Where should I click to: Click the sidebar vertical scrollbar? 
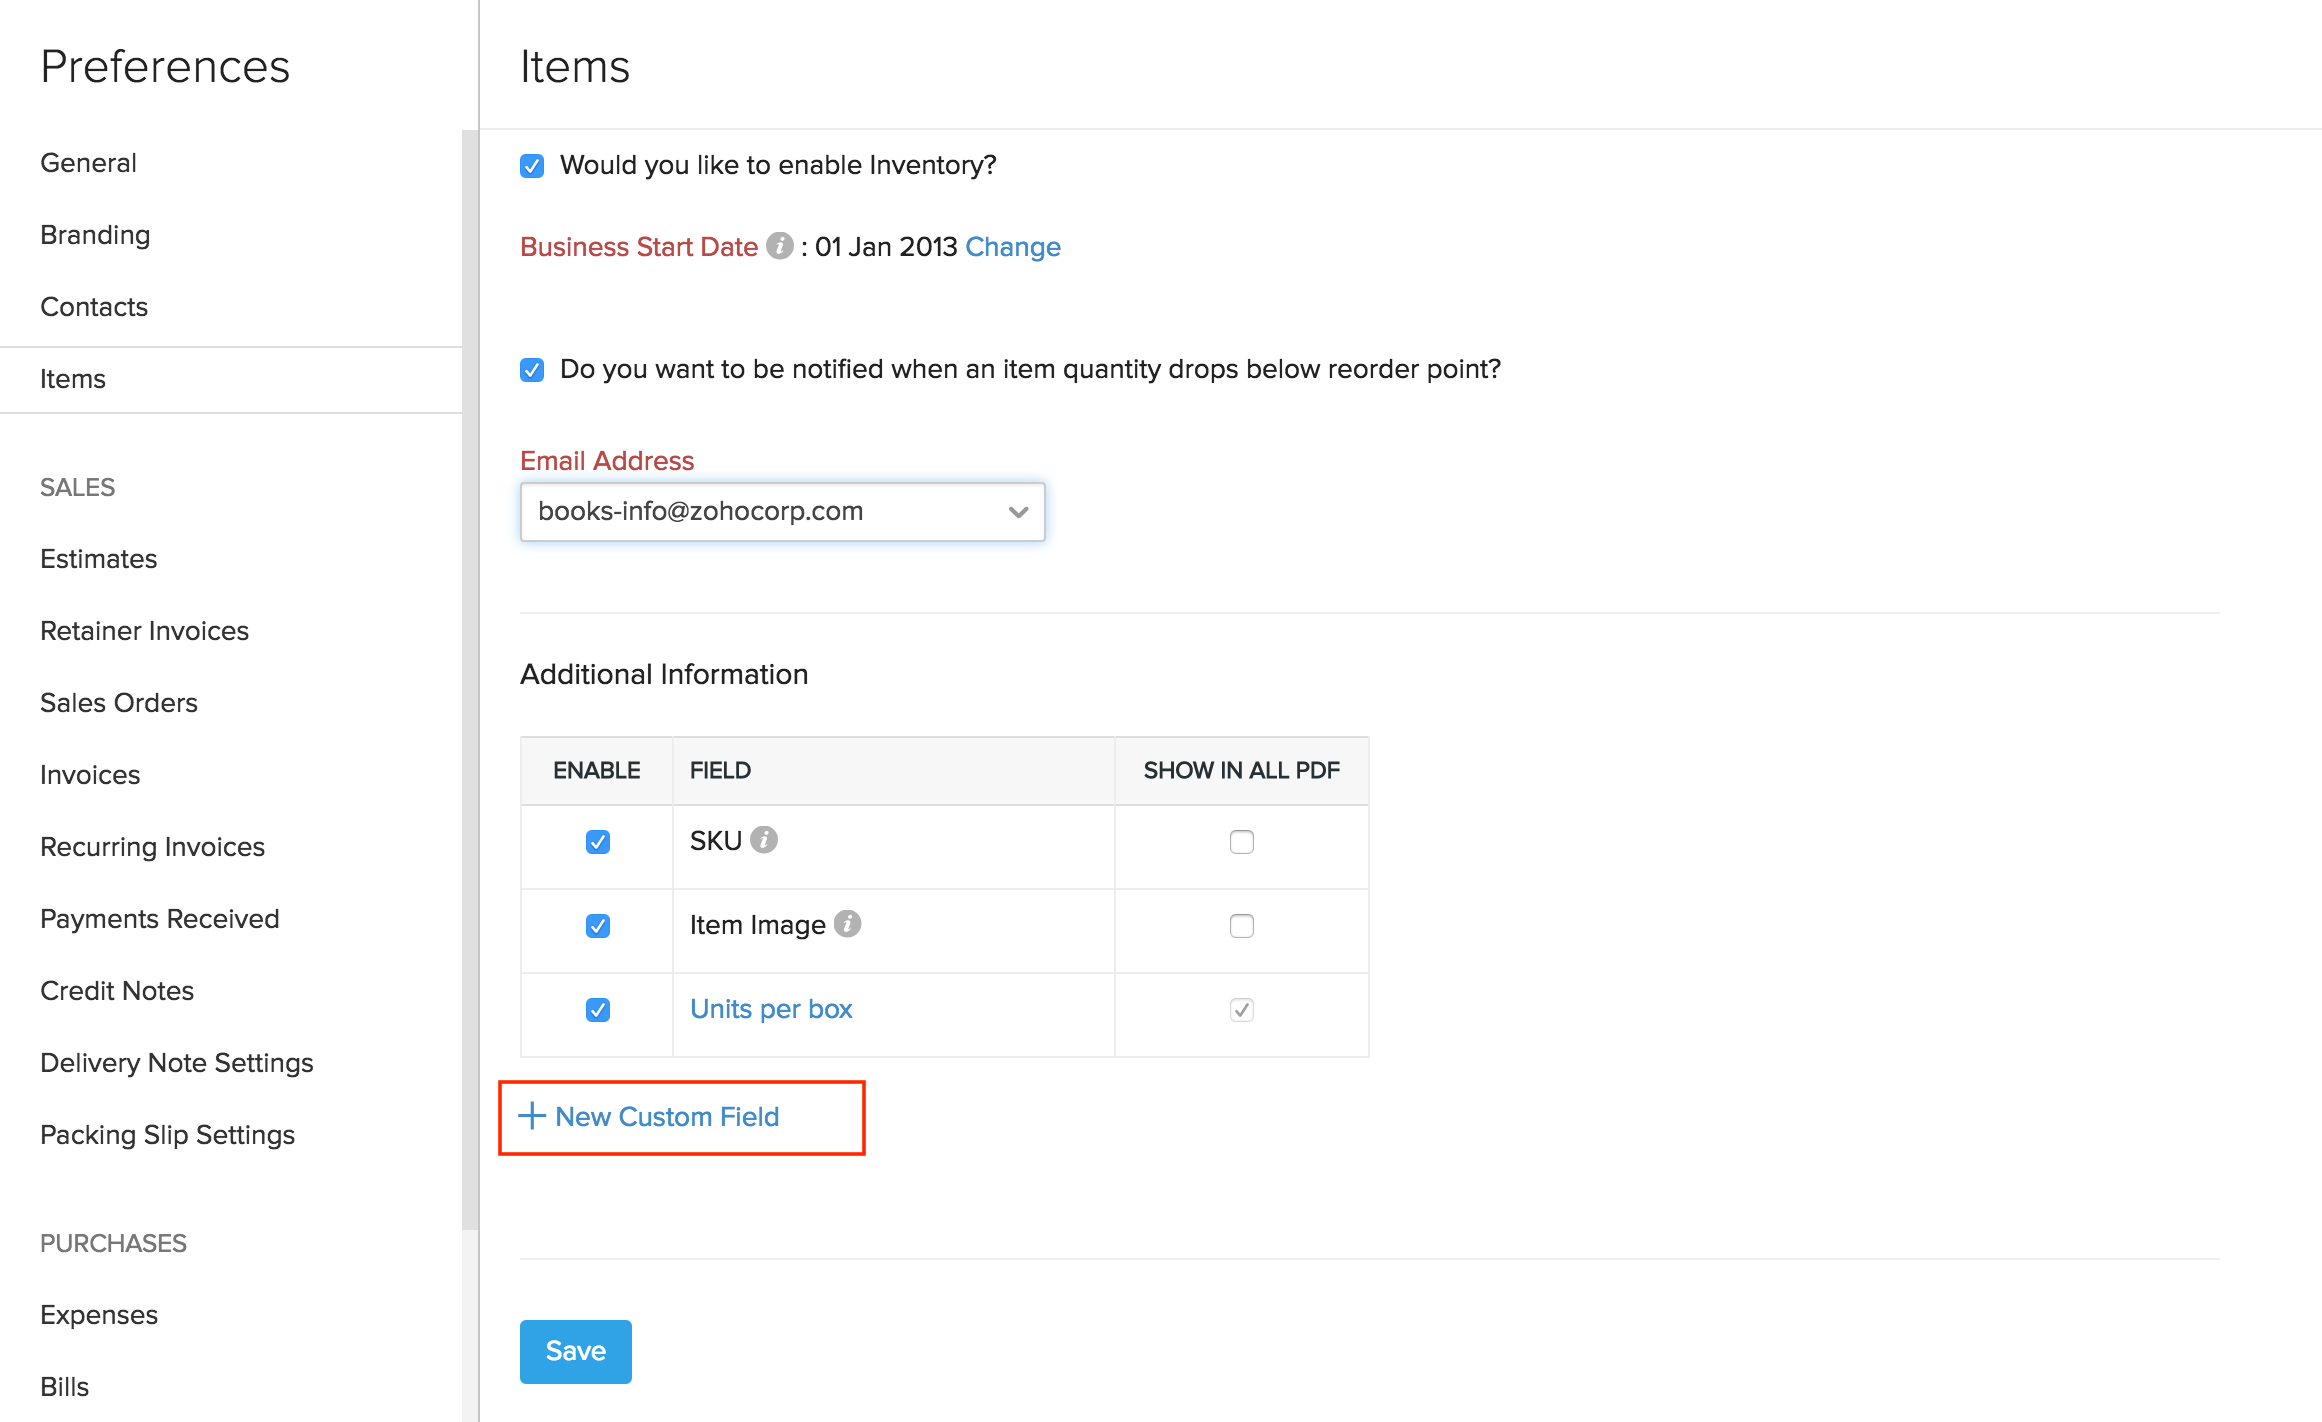point(470,680)
